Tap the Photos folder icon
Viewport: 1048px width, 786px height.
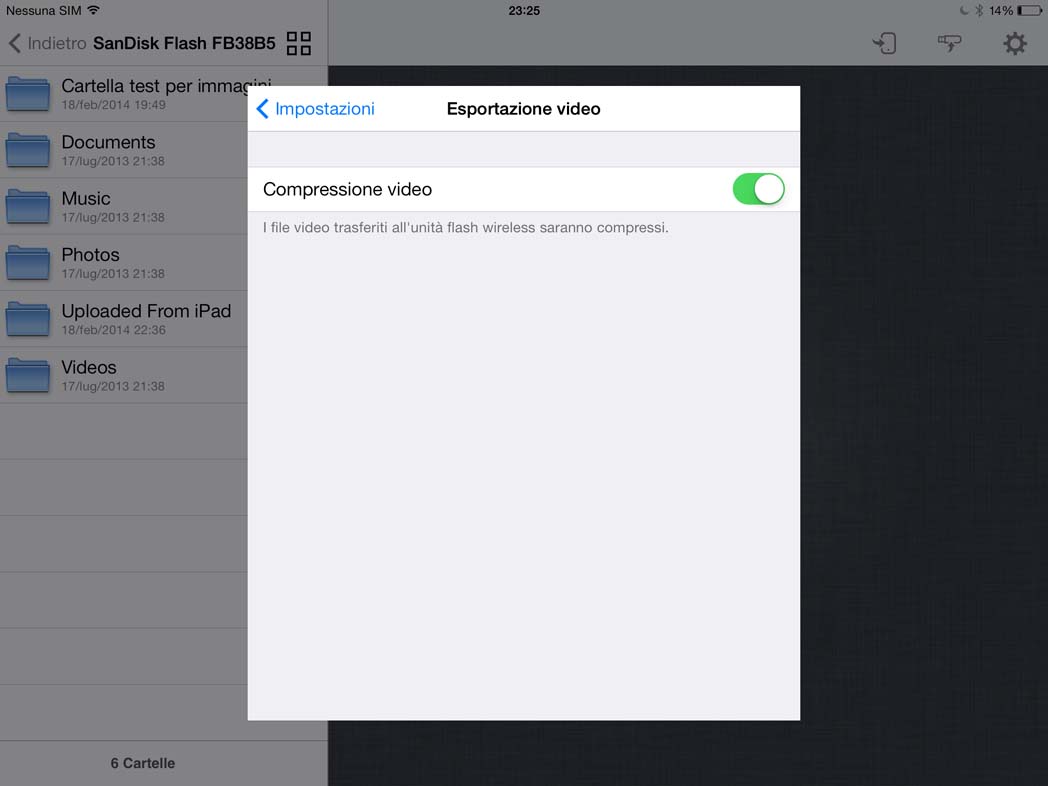click(28, 263)
